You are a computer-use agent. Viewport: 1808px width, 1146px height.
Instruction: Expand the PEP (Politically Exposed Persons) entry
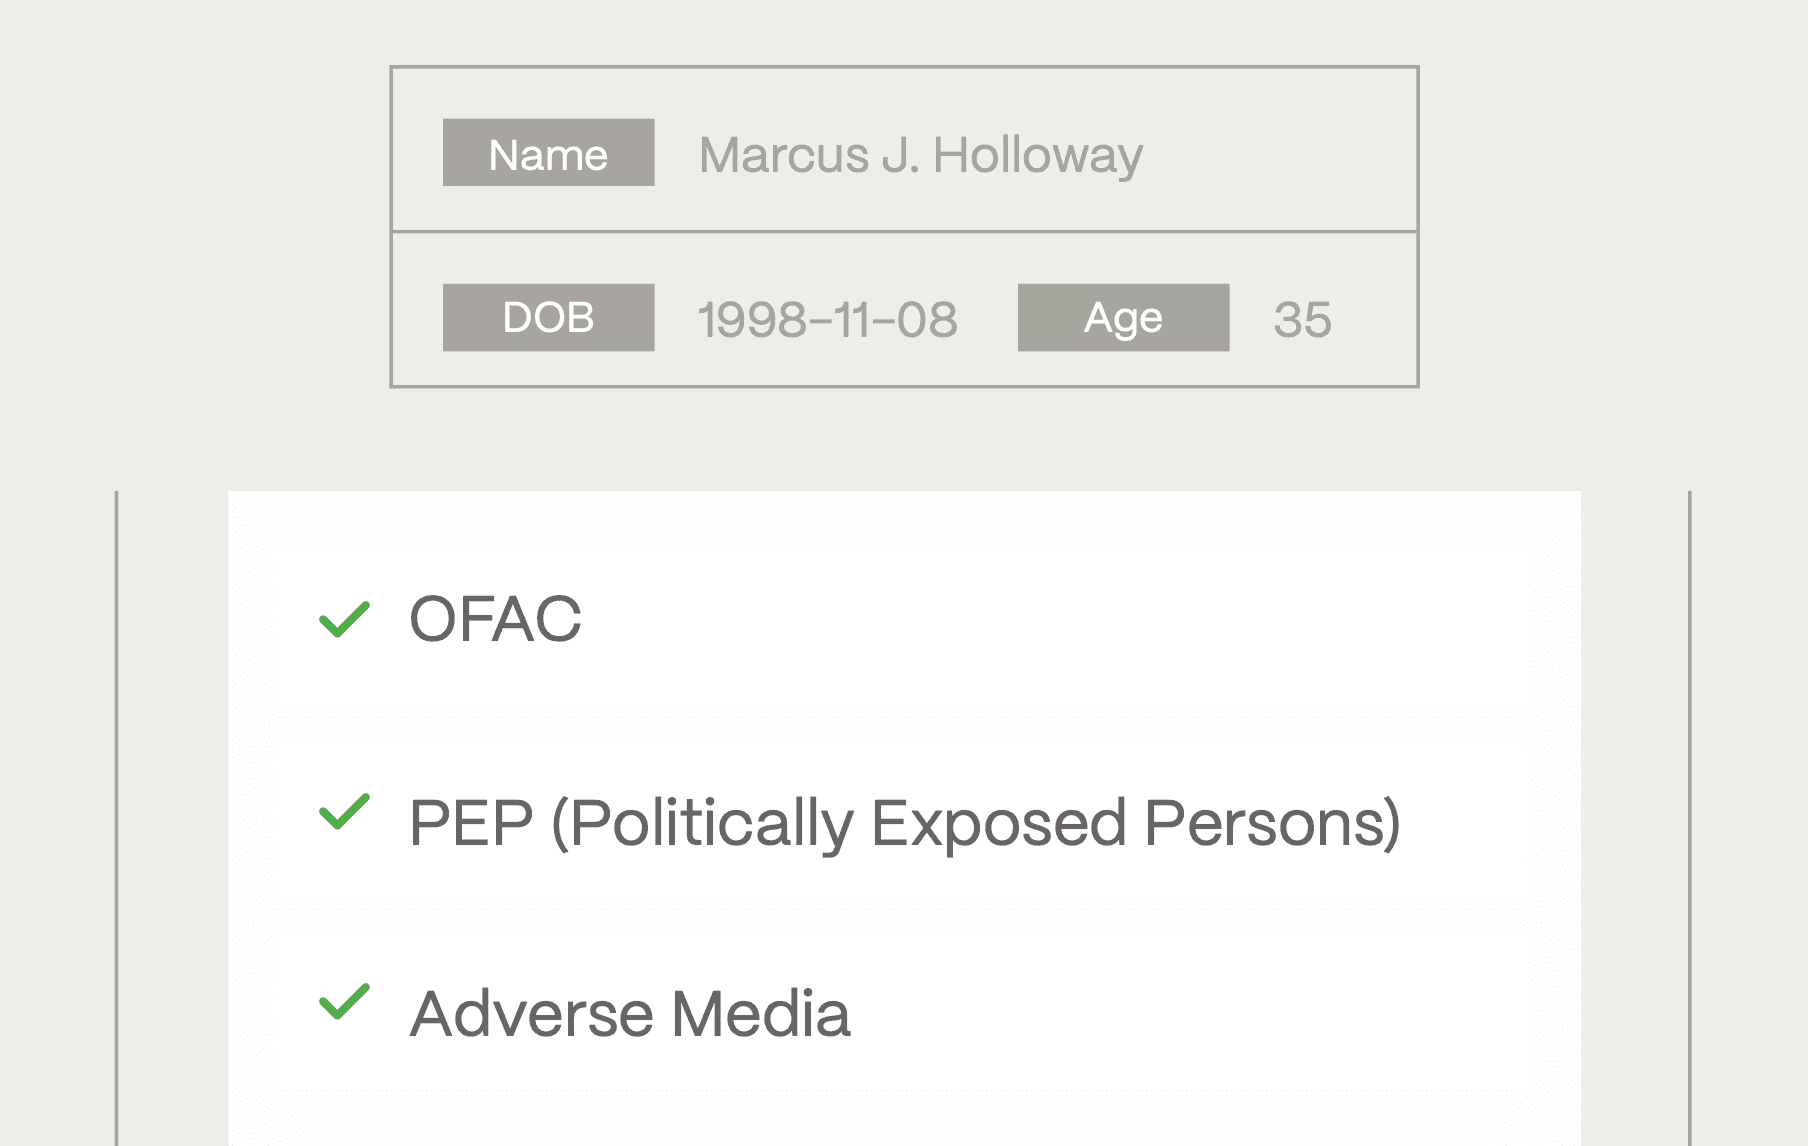(x=905, y=821)
